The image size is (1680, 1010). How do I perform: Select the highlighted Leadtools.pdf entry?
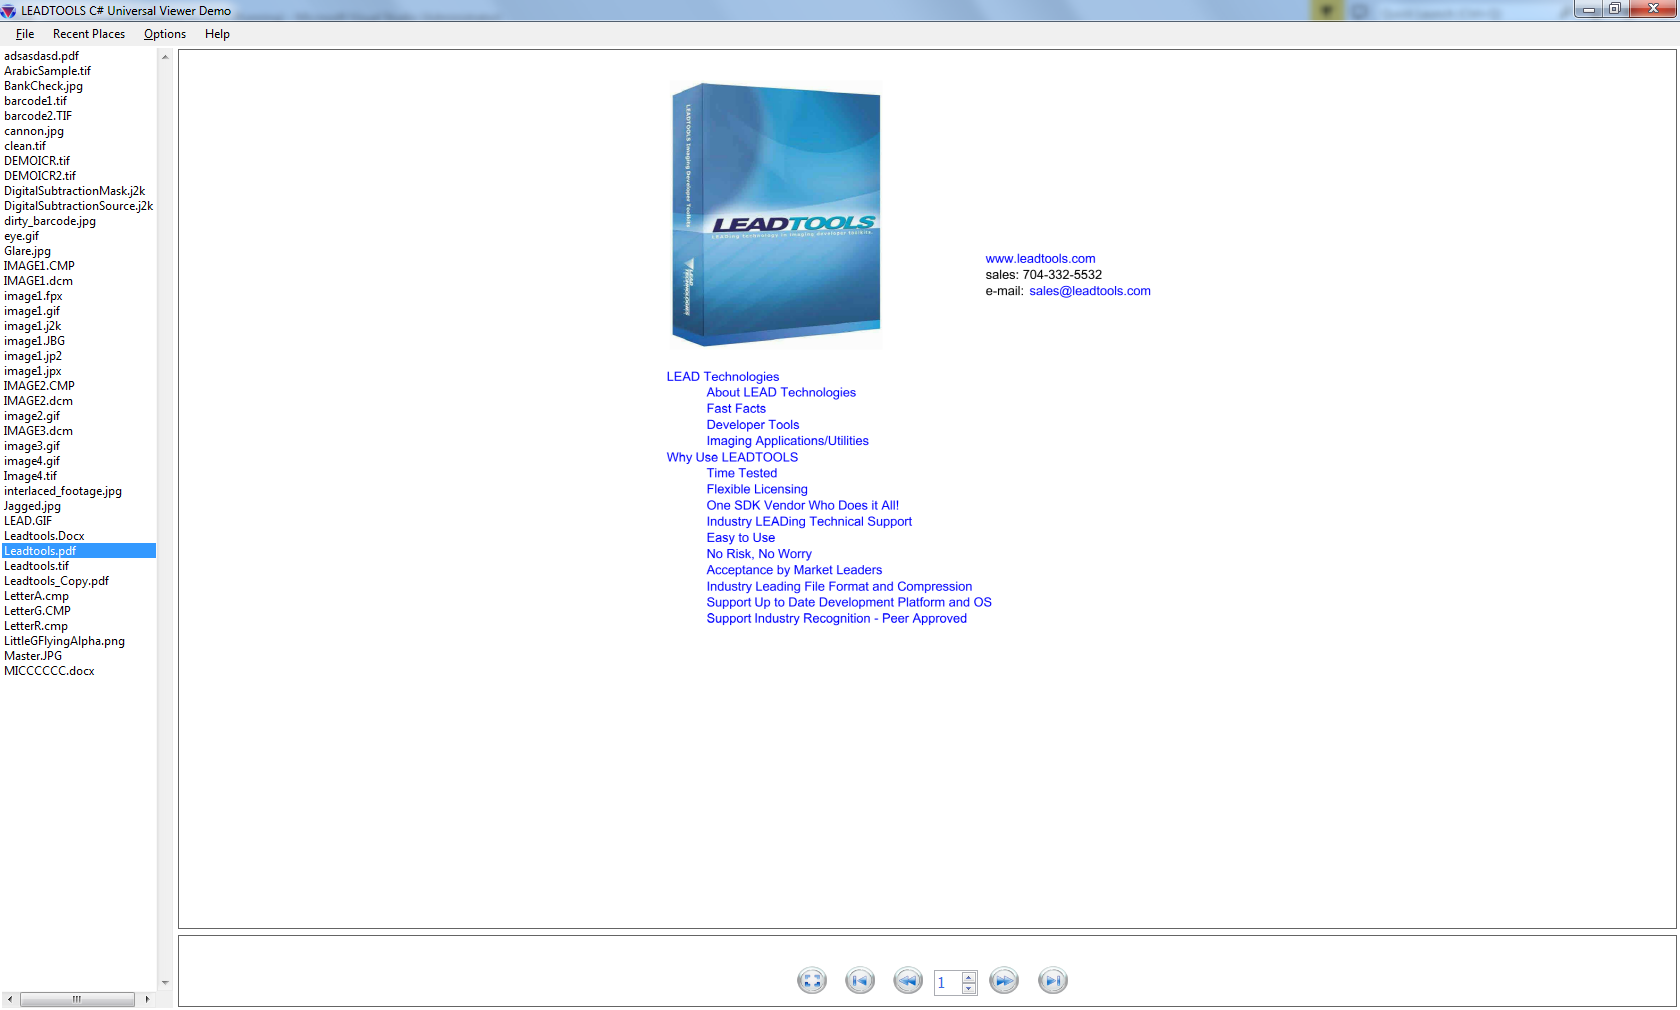[x=78, y=551]
